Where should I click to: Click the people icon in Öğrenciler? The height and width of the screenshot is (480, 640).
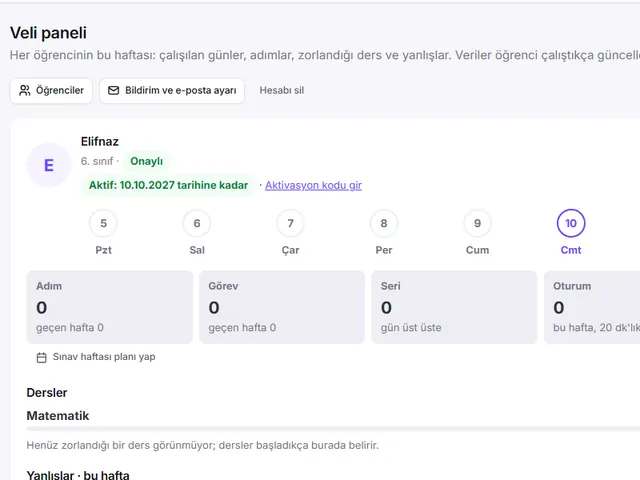25,91
